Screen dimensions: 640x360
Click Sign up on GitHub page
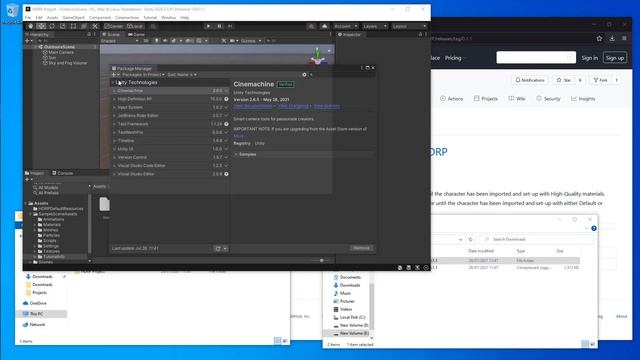[x=615, y=58]
